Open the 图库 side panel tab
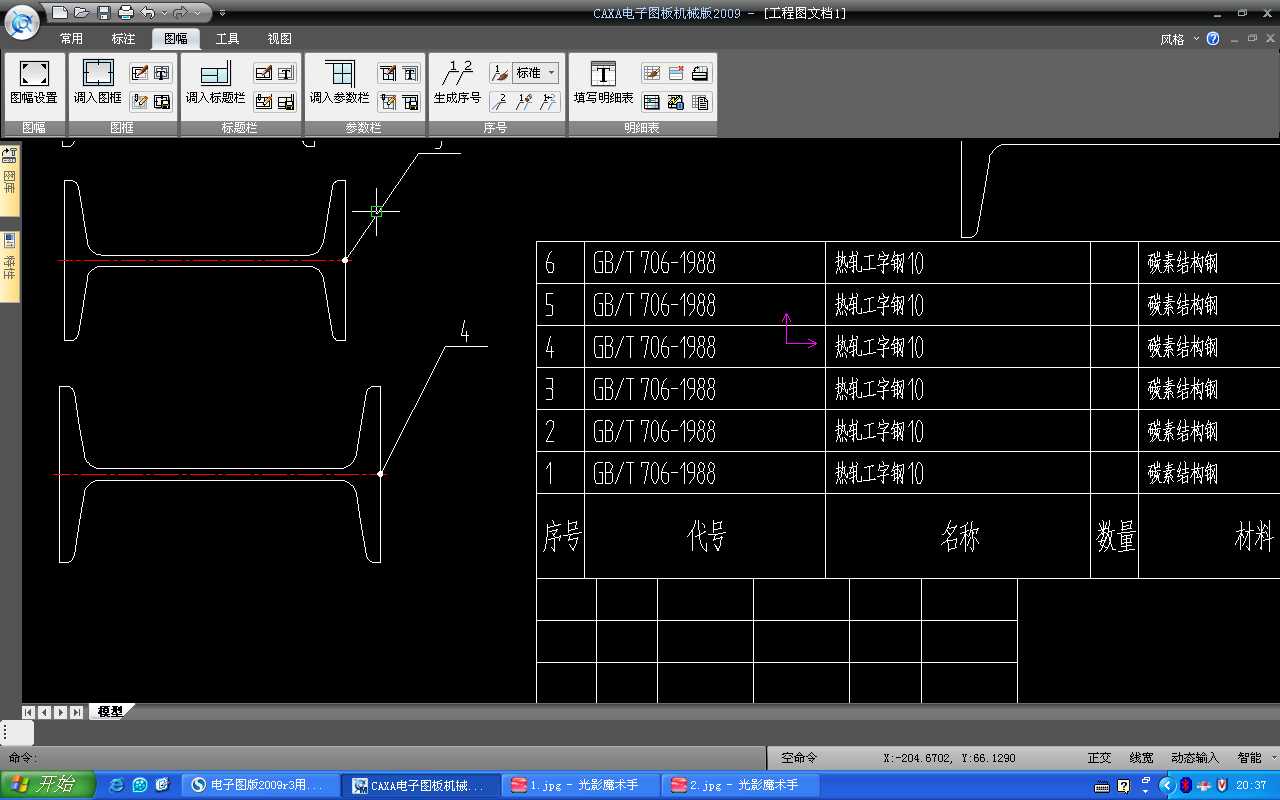This screenshot has width=1280, height=800. [x=10, y=181]
